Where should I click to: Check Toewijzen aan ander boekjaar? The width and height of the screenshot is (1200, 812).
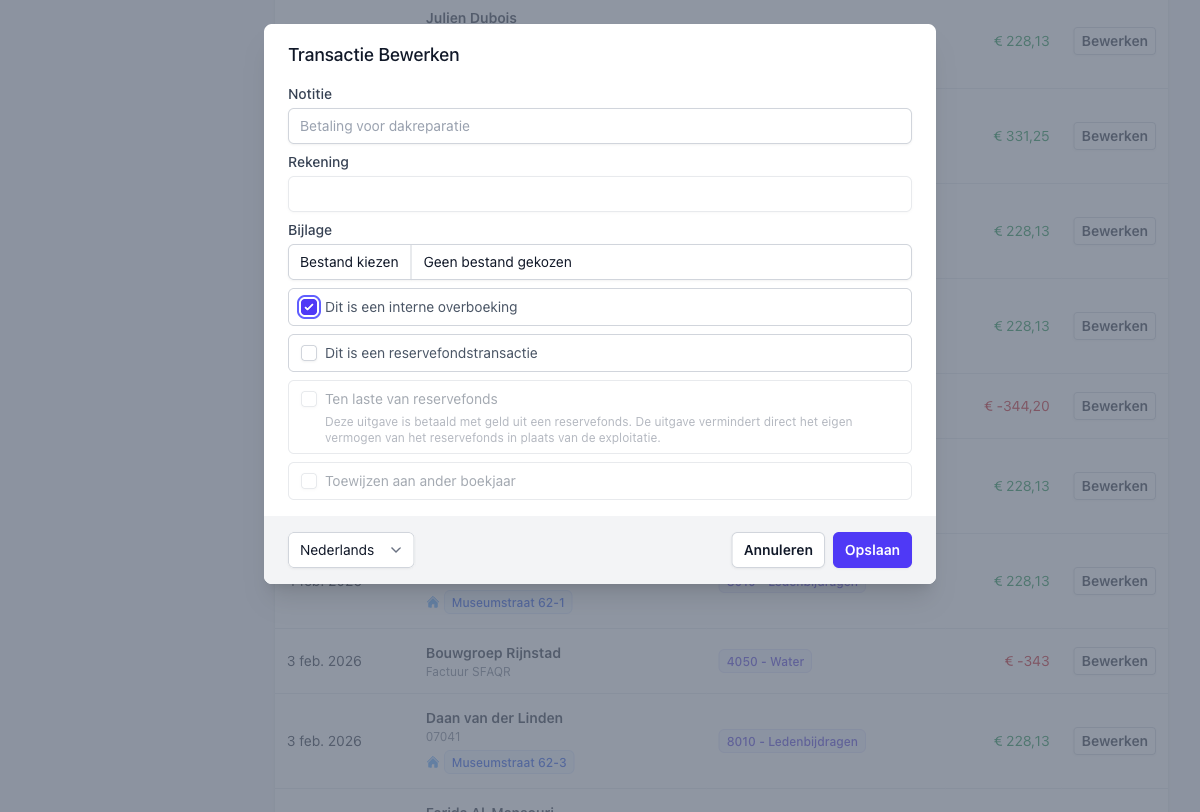click(309, 481)
